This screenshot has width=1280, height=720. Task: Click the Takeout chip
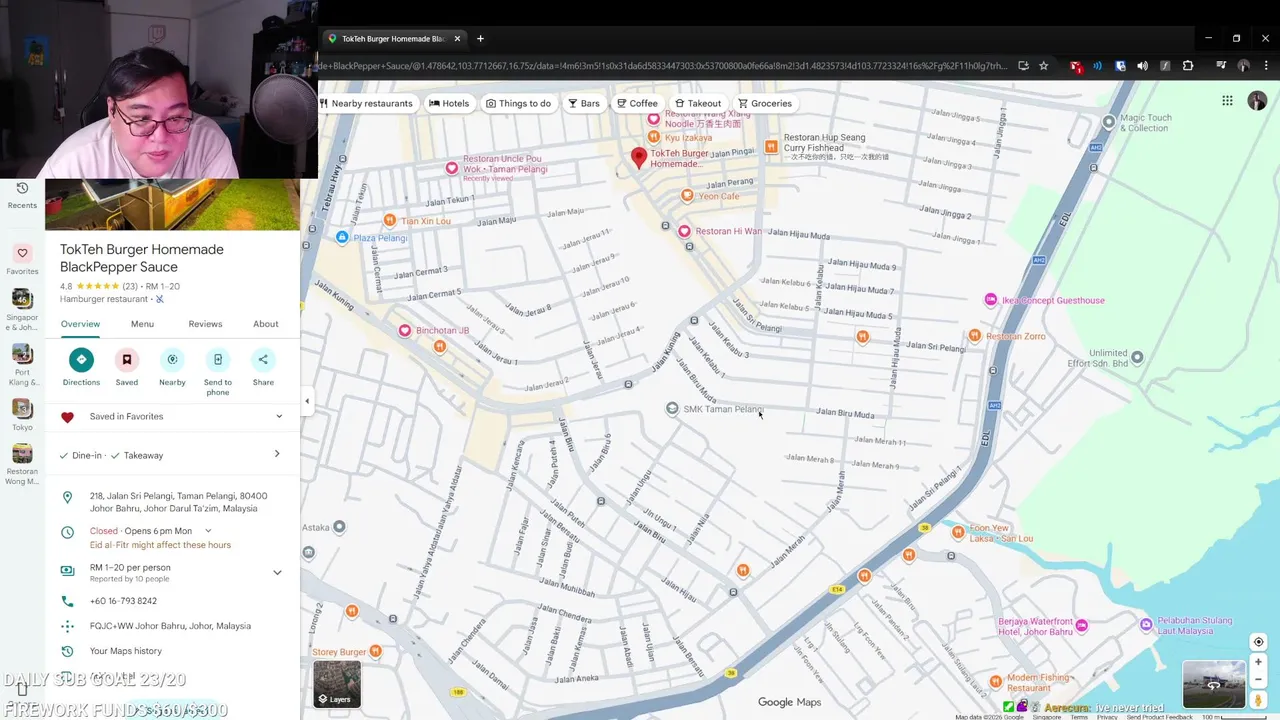pos(698,103)
